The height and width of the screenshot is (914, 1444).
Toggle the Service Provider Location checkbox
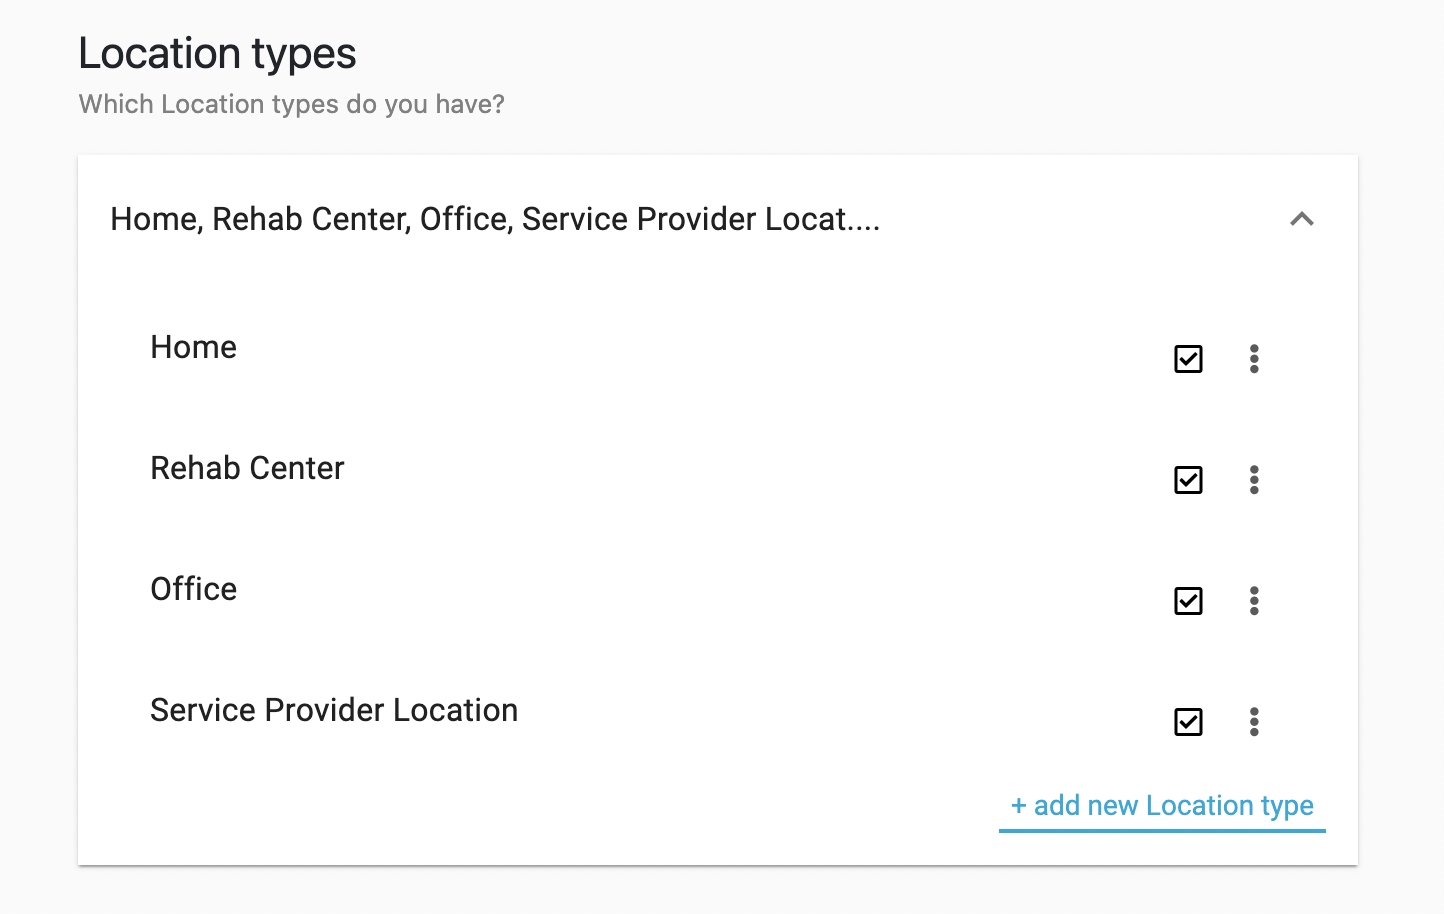tap(1188, 722)
